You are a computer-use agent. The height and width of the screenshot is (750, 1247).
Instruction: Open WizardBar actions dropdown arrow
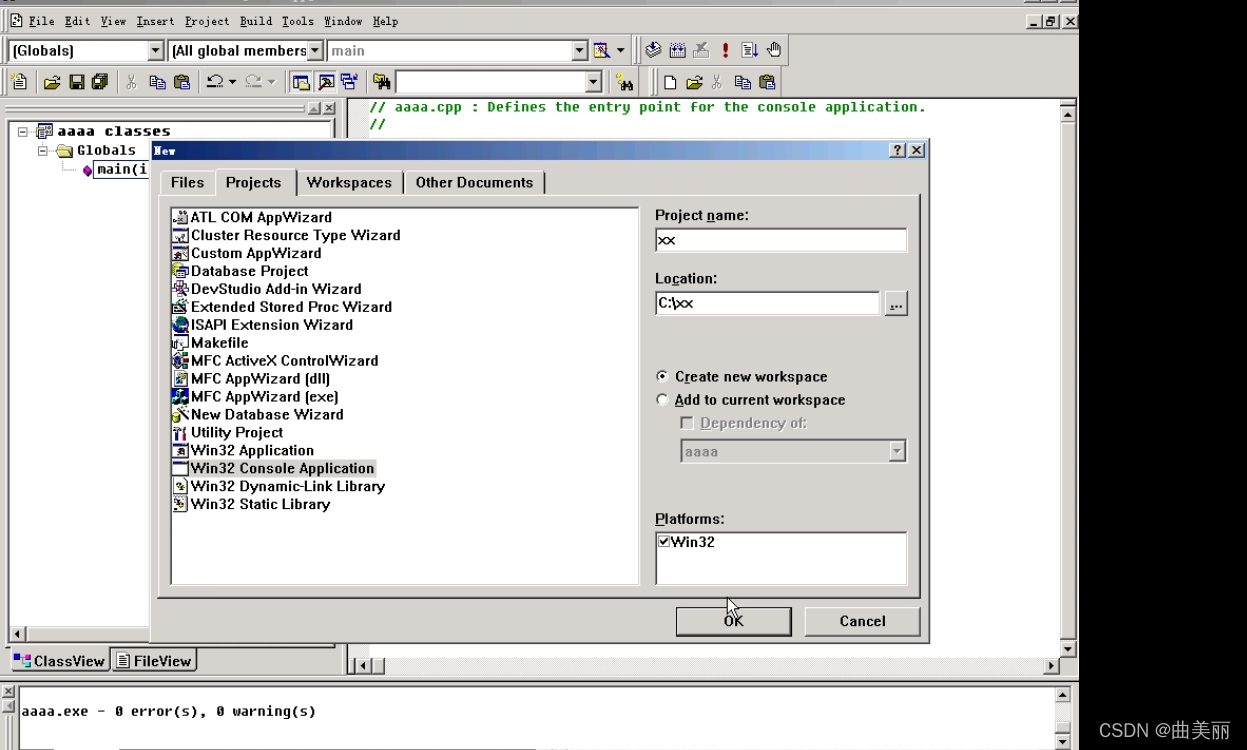coord(620,50)
